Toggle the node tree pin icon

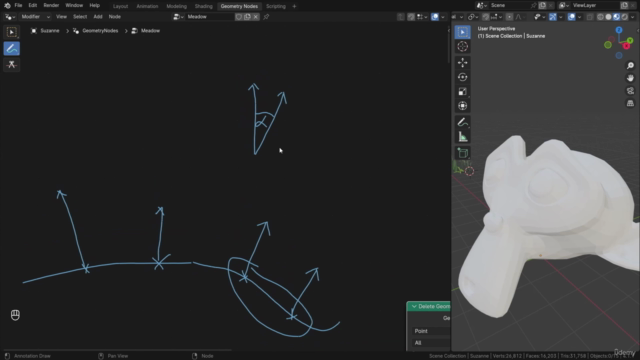click(x=266, y=17)
